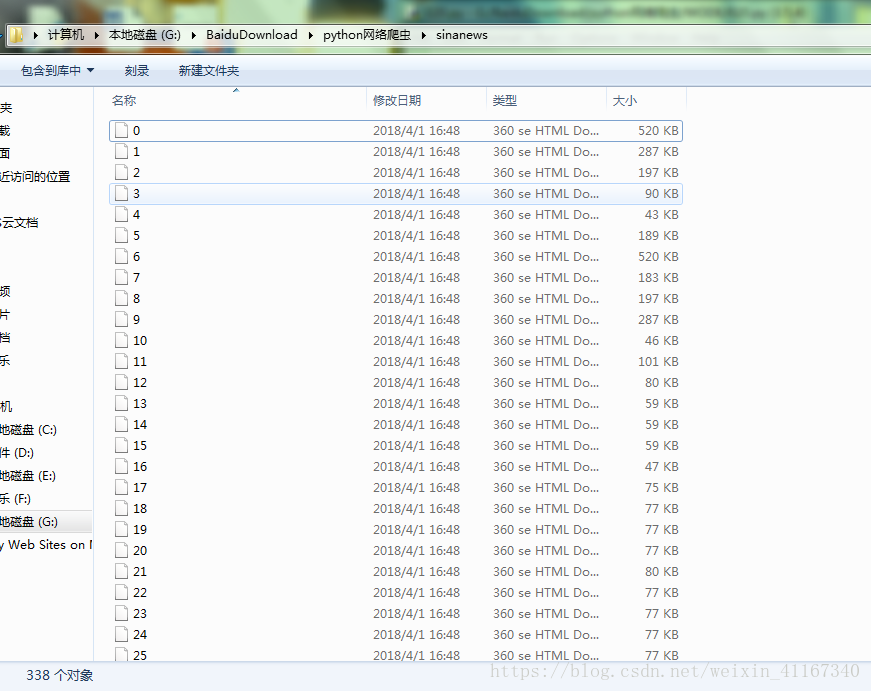Expand arrow after BaiduDownload breadcrumb
The height and width of the screenshot is (691, 871).
coord(311,35)
